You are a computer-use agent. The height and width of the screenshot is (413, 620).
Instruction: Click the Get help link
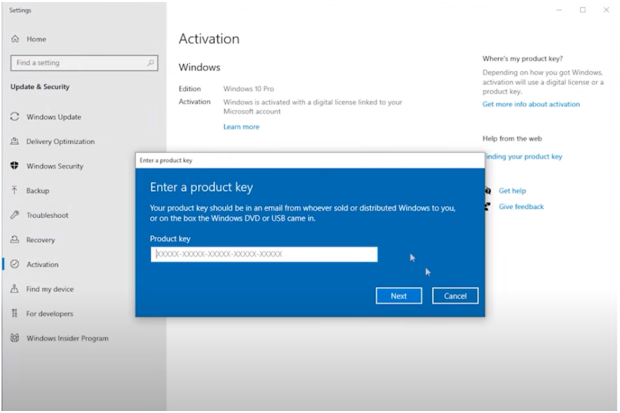coord(512,191)
